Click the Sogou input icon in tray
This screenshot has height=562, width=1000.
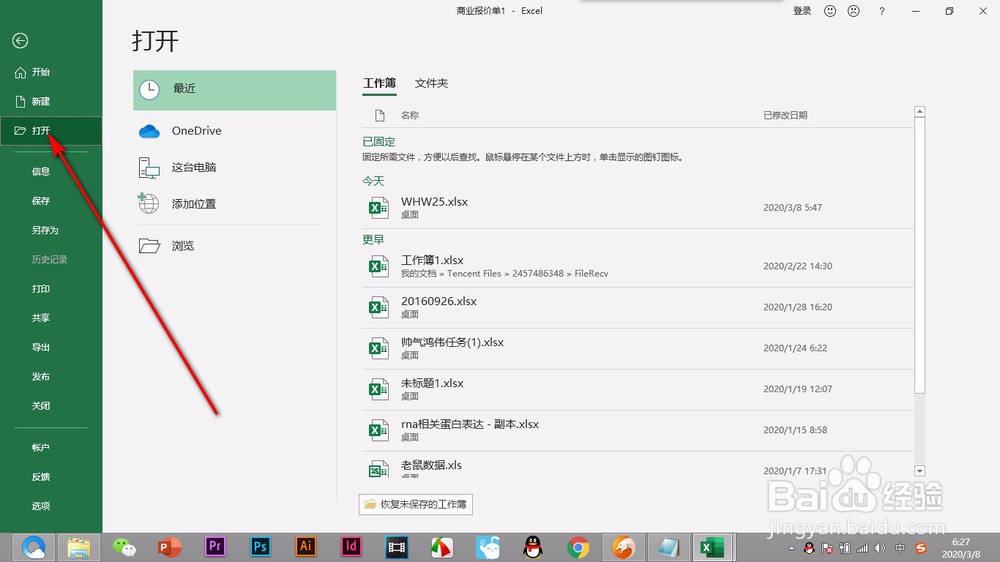(921, 548)
